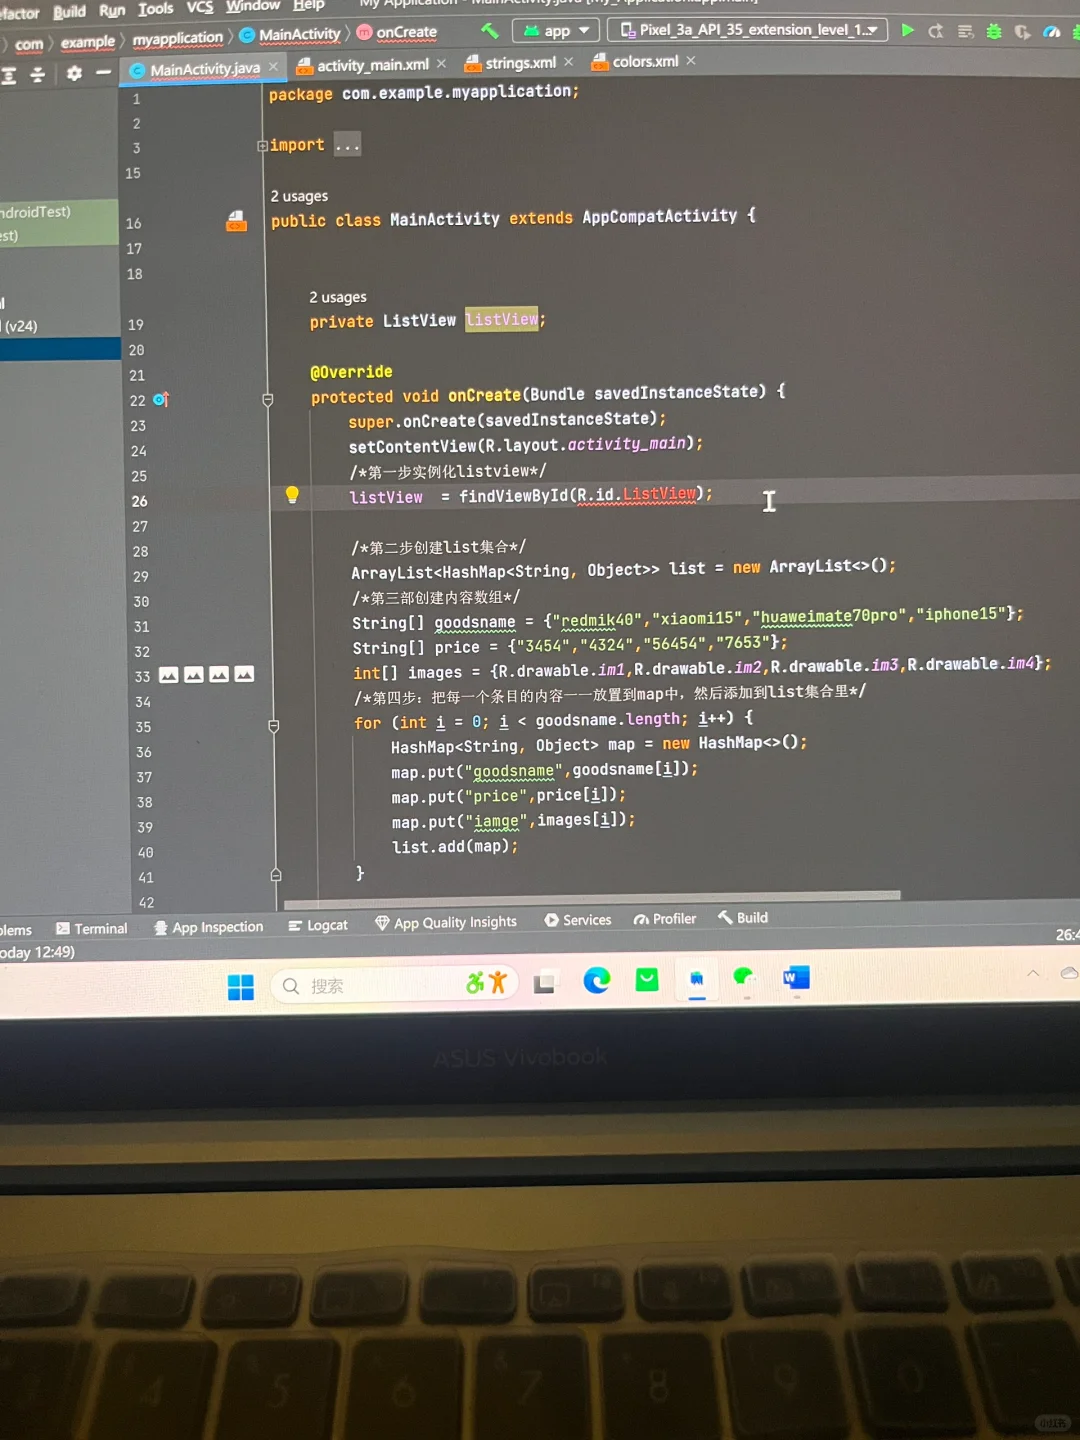
Task: Open the Services tool window
Action: [578, 920]
